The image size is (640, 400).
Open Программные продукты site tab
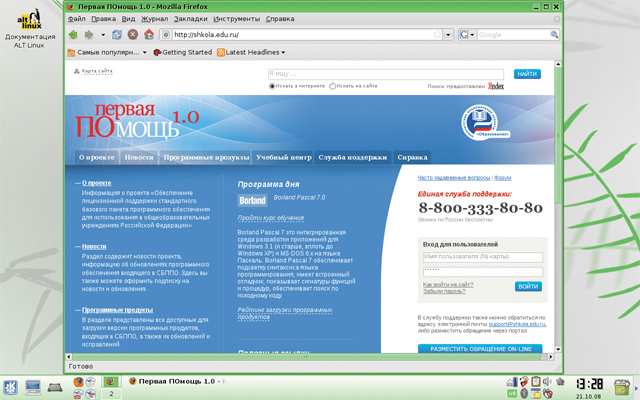[x=206, y=157]
